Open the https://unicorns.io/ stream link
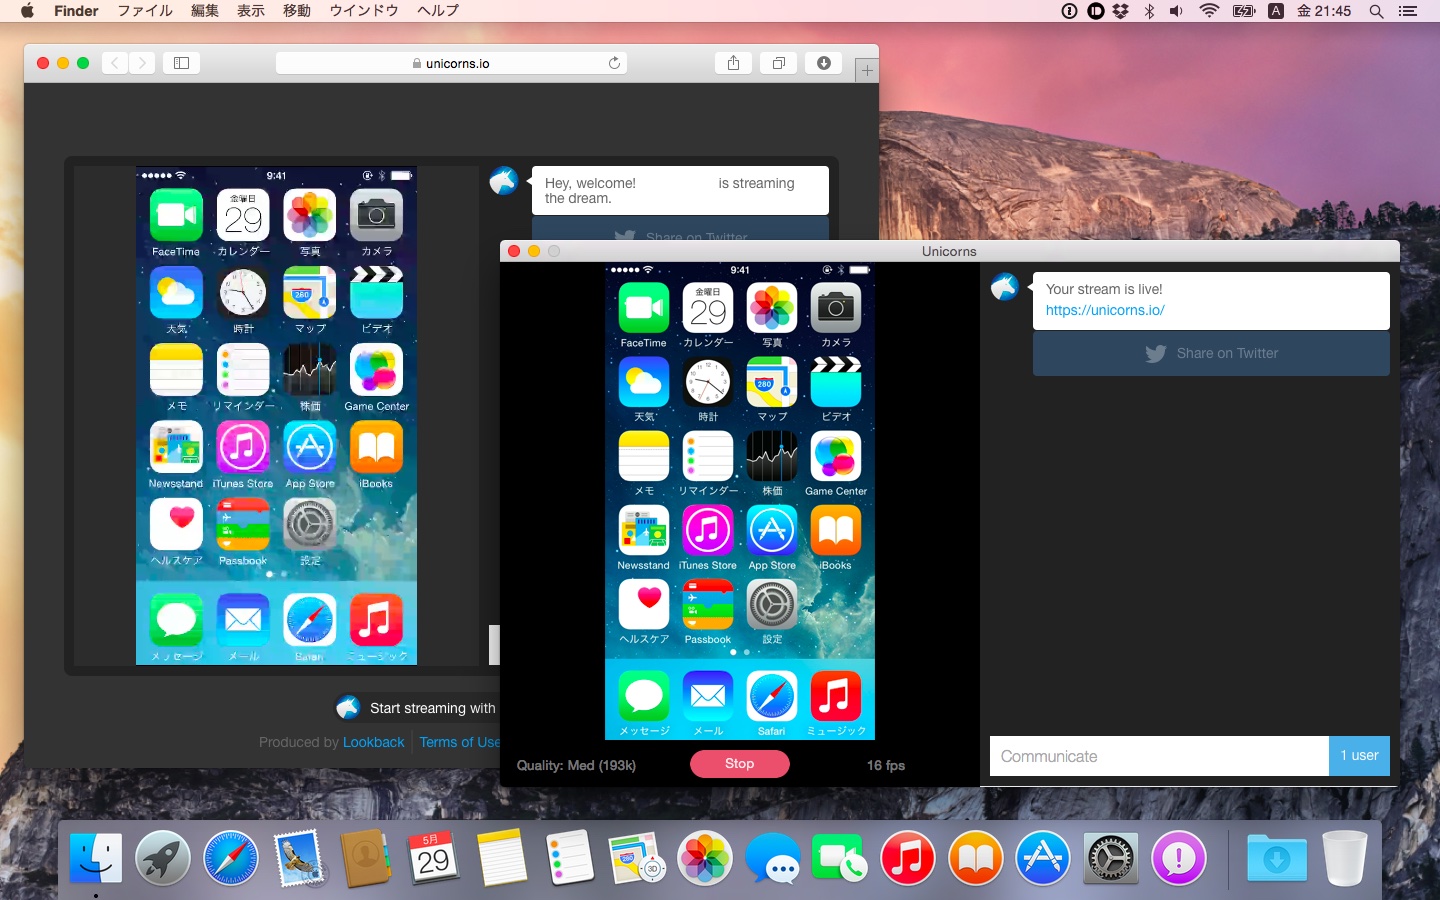The width and height of the screenshot is (1440, 900). point(1105,310)
